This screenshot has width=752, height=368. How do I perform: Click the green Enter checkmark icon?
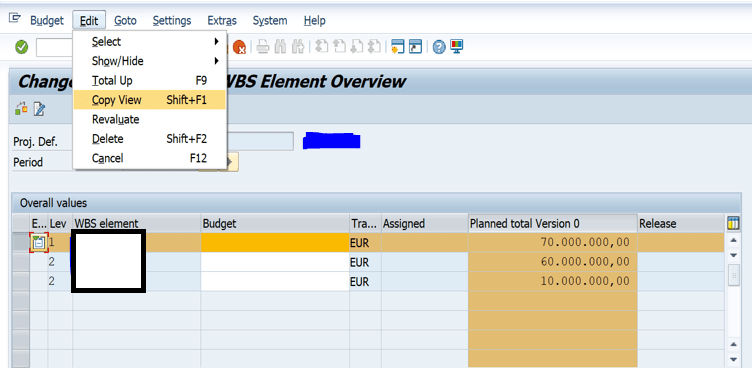click(x=22, y=47)
